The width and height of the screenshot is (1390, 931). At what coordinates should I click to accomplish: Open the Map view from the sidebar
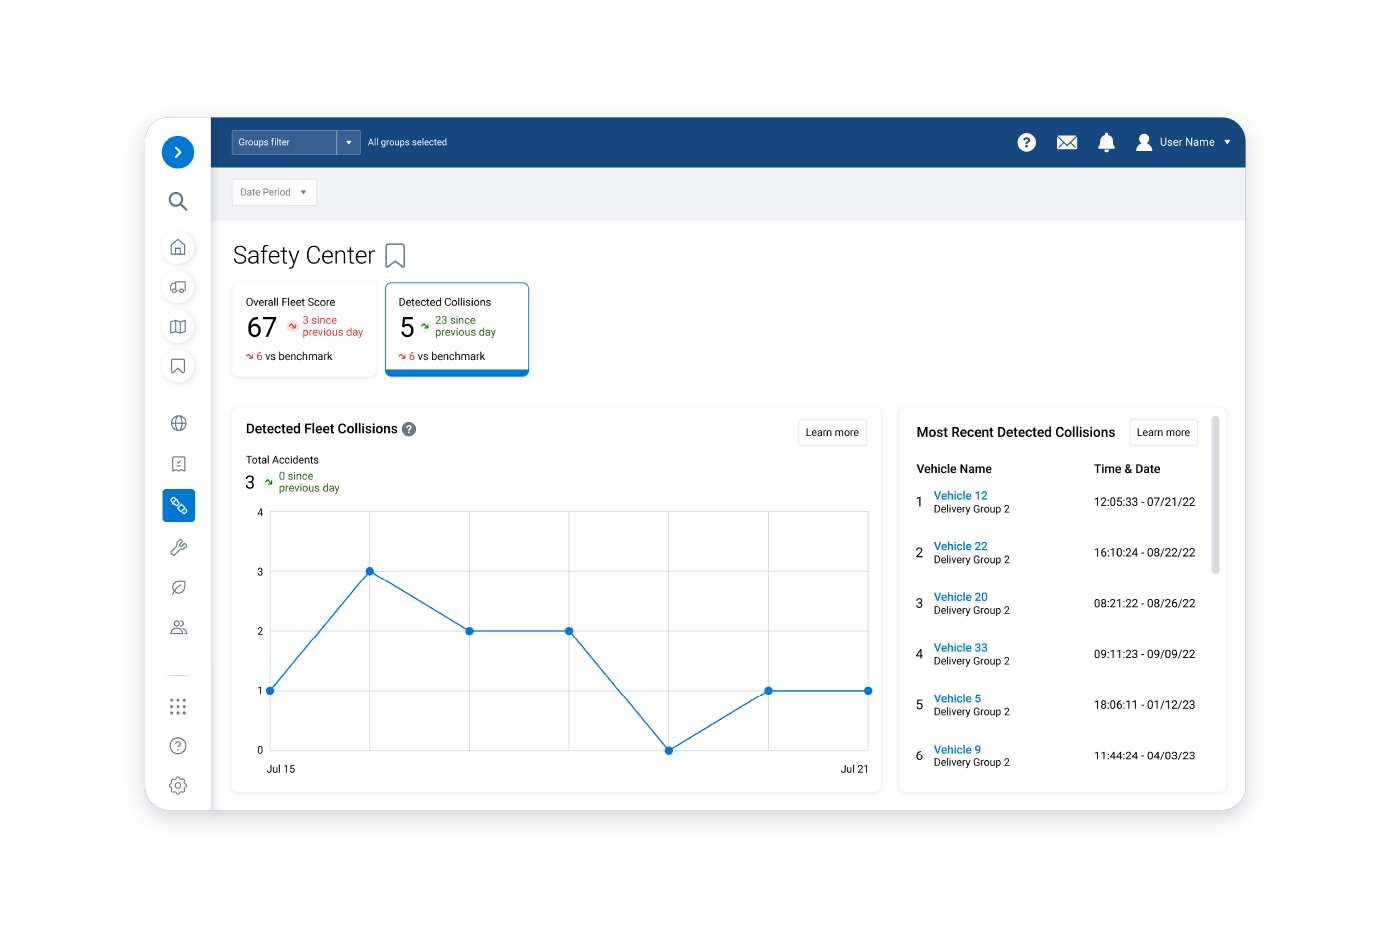[177, 327]
